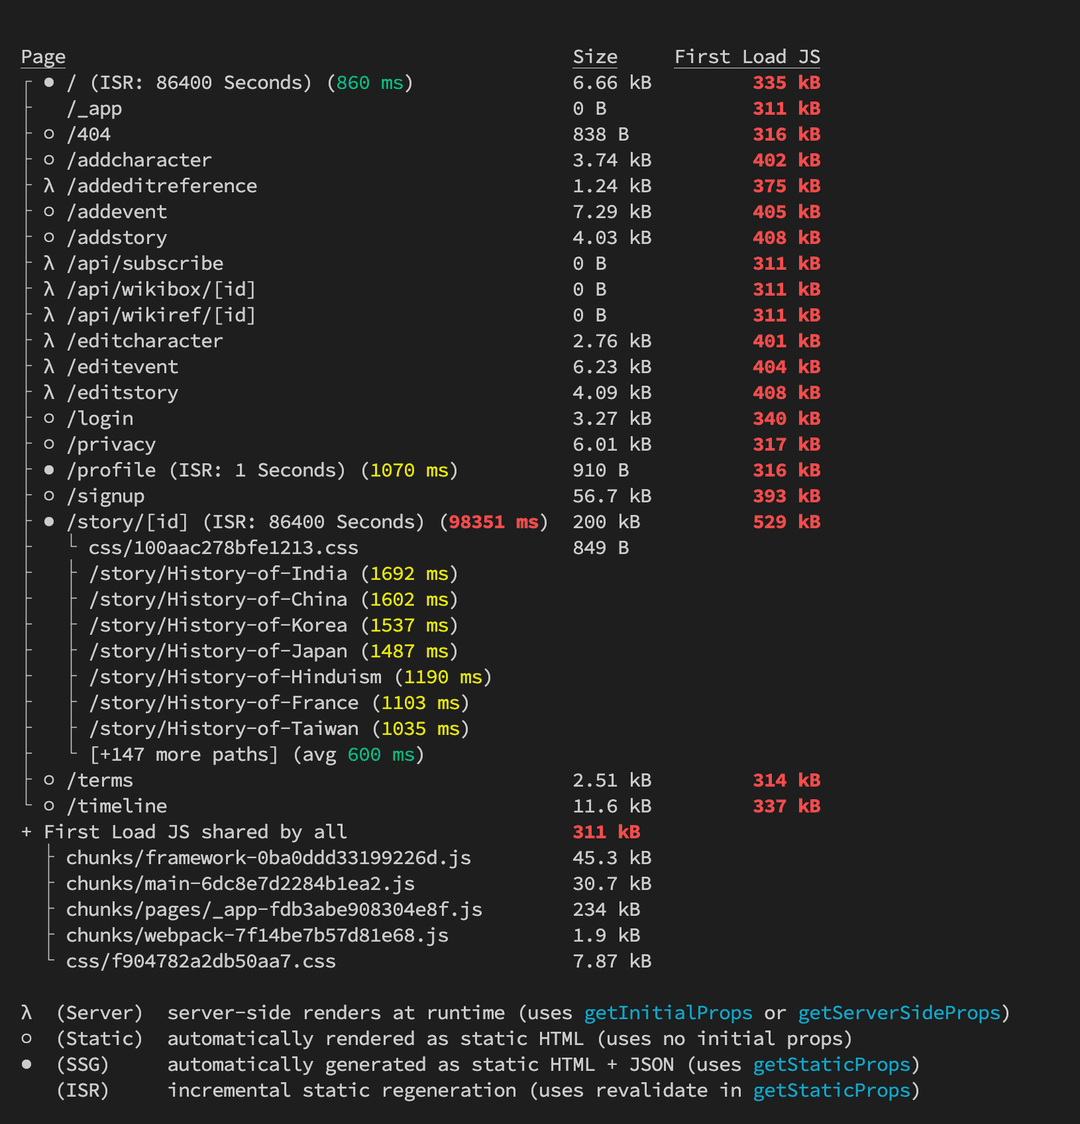Click the /api/wikibox/[id] route
1080x1124 pixels.
pyautogui.click(x=161, y=289)
